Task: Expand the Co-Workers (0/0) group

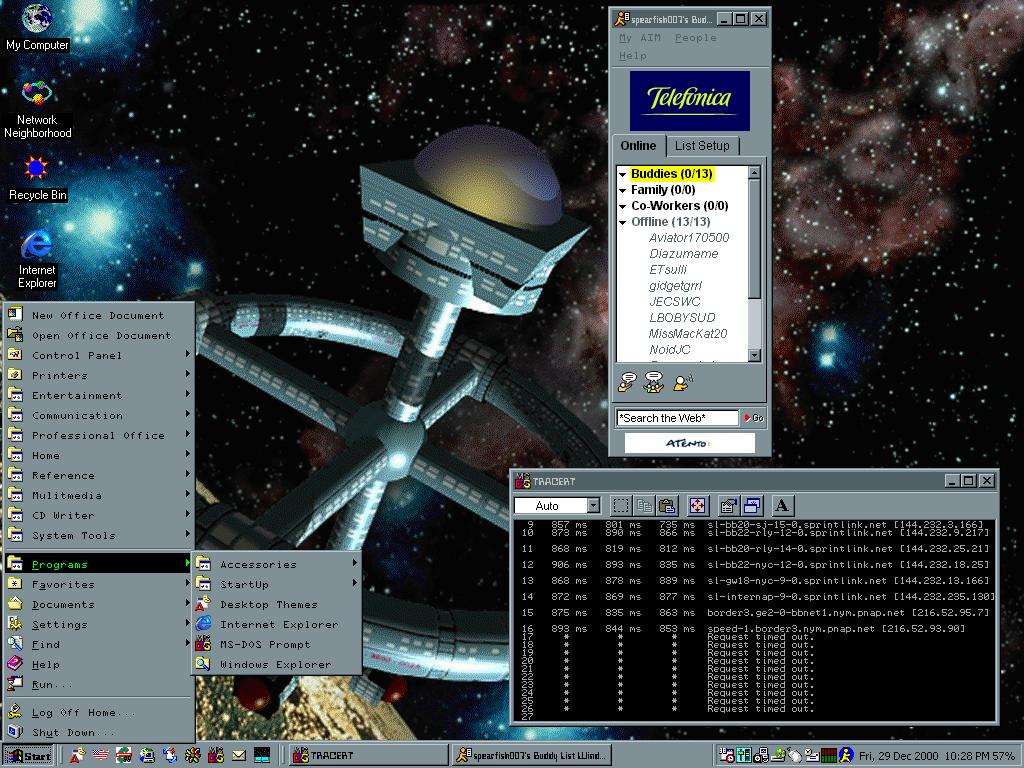Action: pos(622,206)
